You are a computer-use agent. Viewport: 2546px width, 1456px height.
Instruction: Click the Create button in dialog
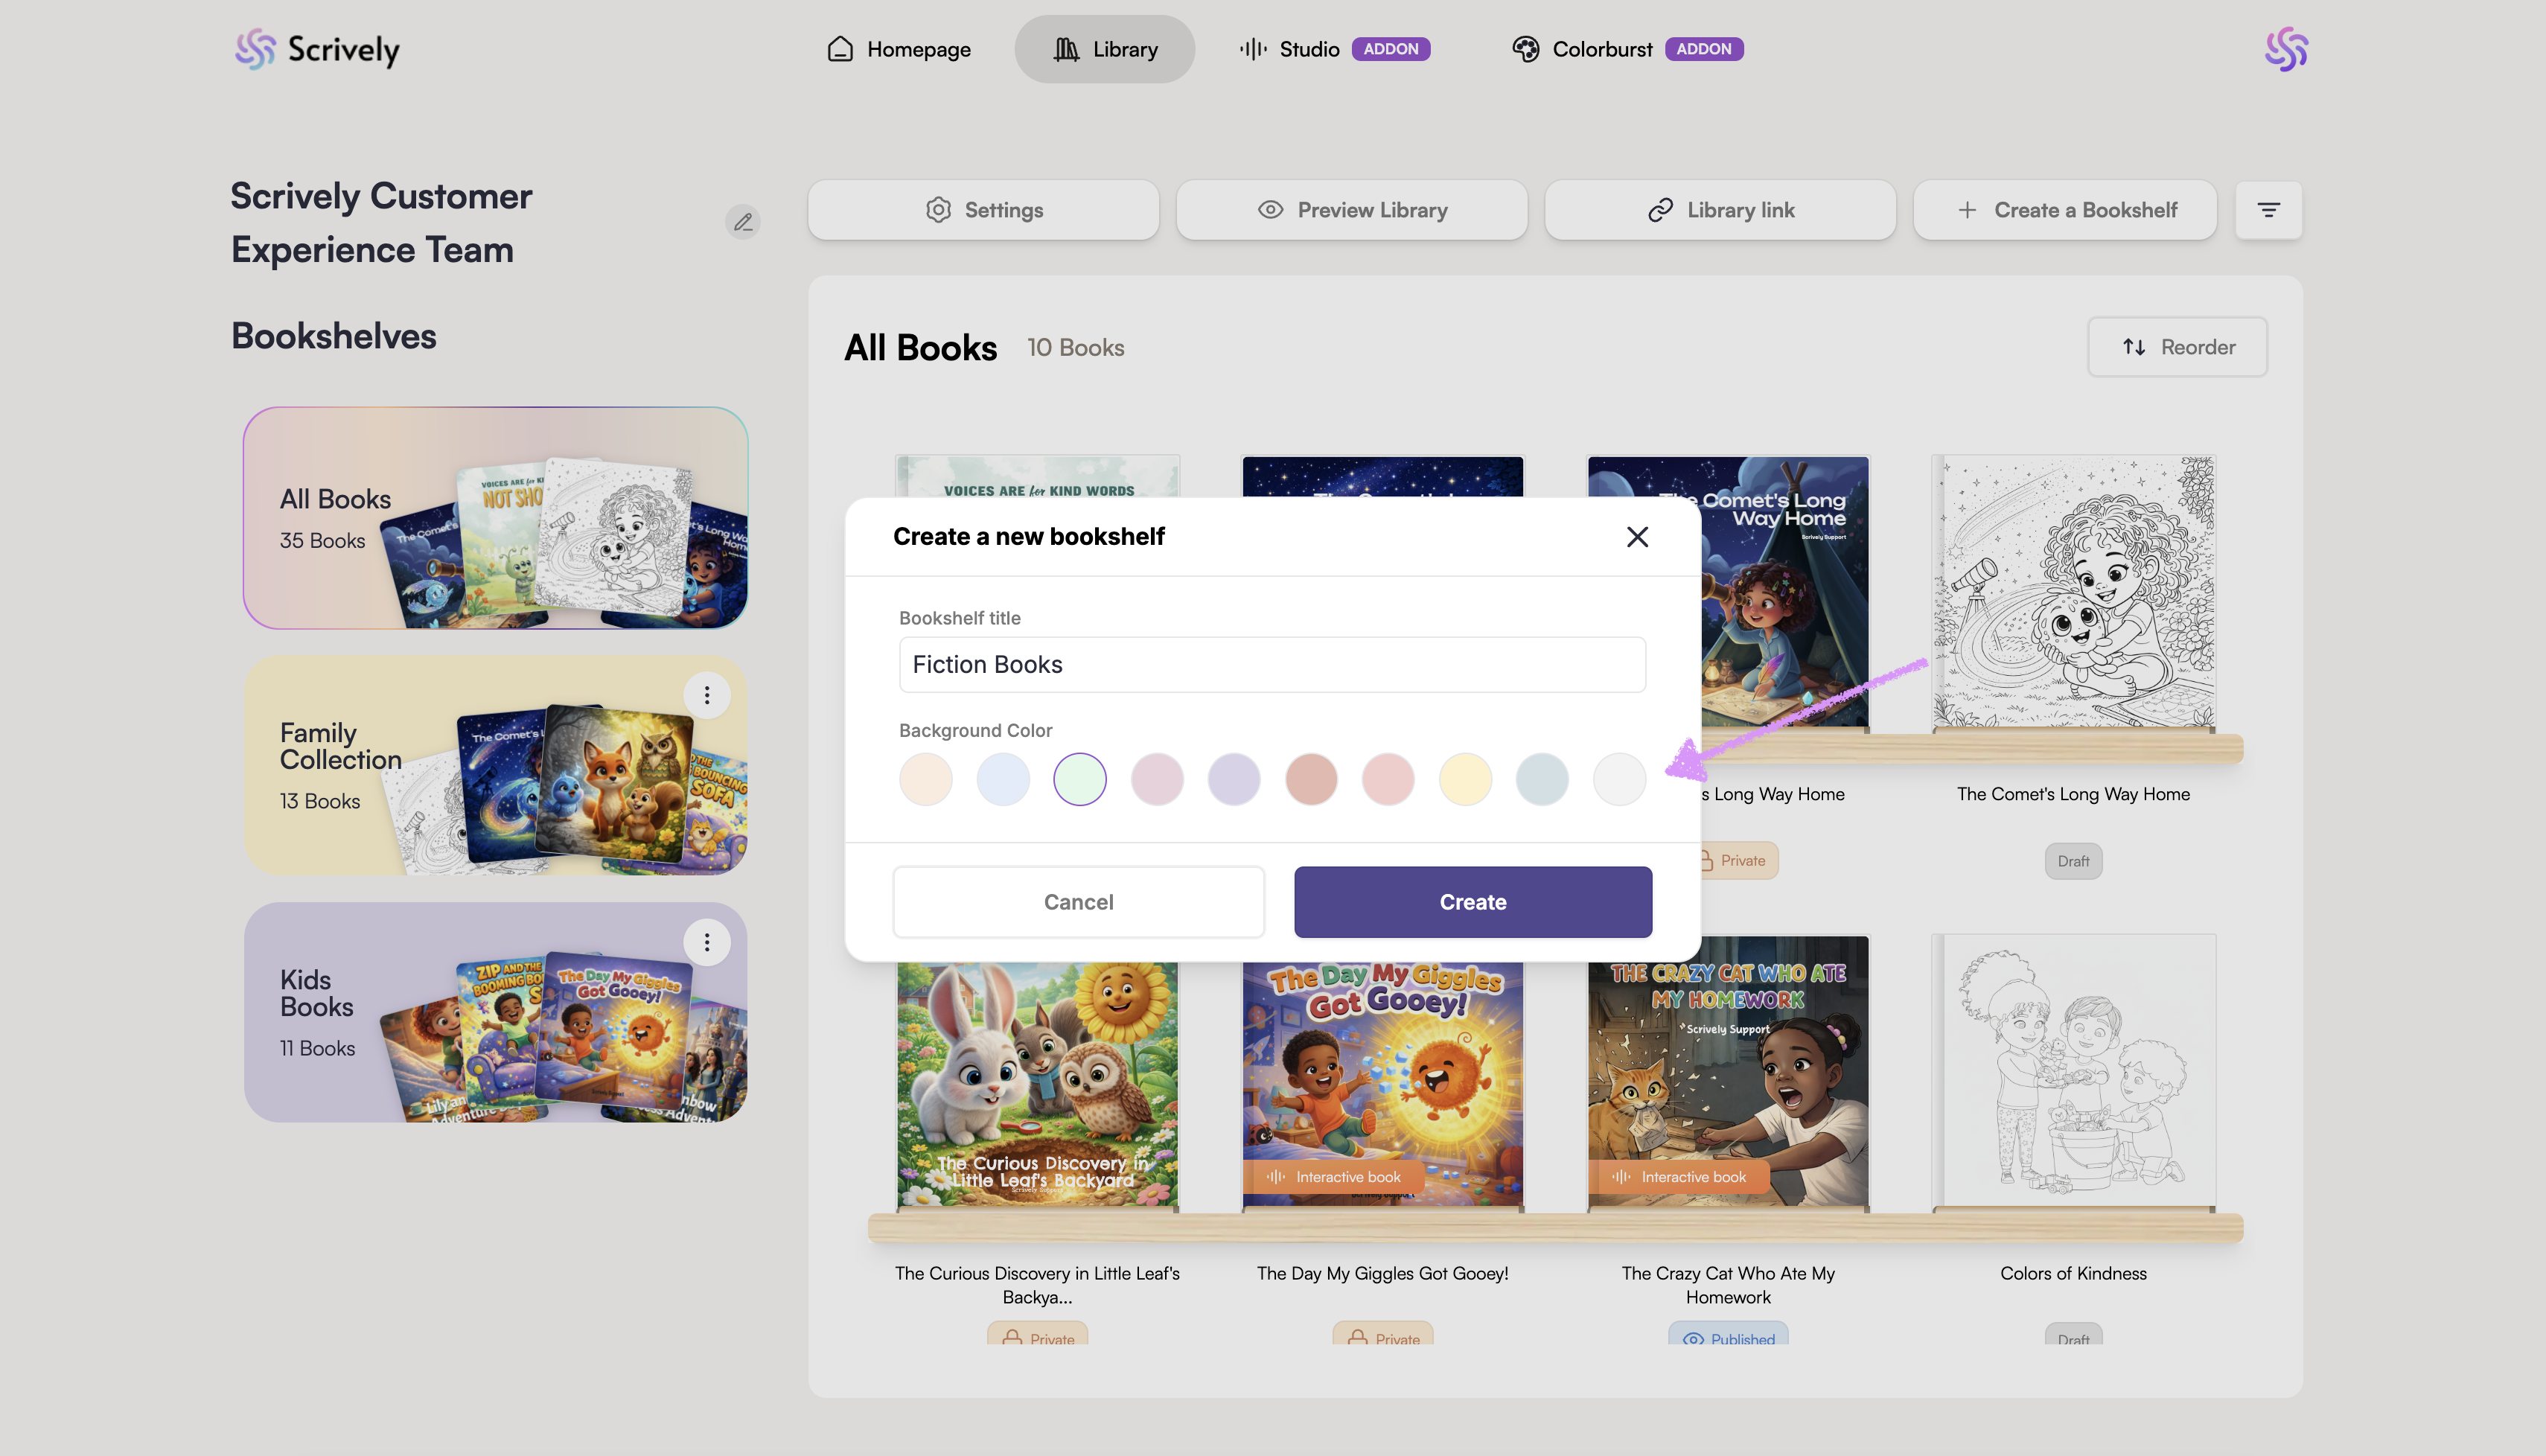tap(1473, 902)
